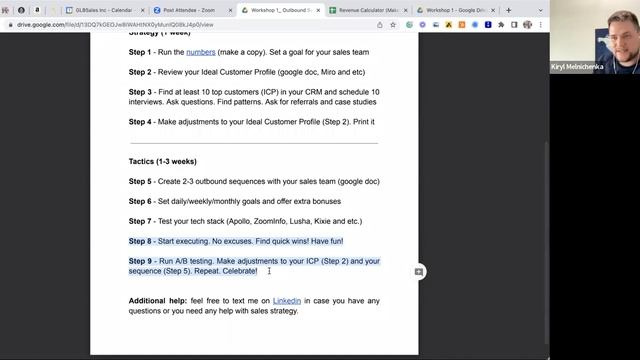Close the Workshop 1 Google Drive tab

click(x=493, y=10)
